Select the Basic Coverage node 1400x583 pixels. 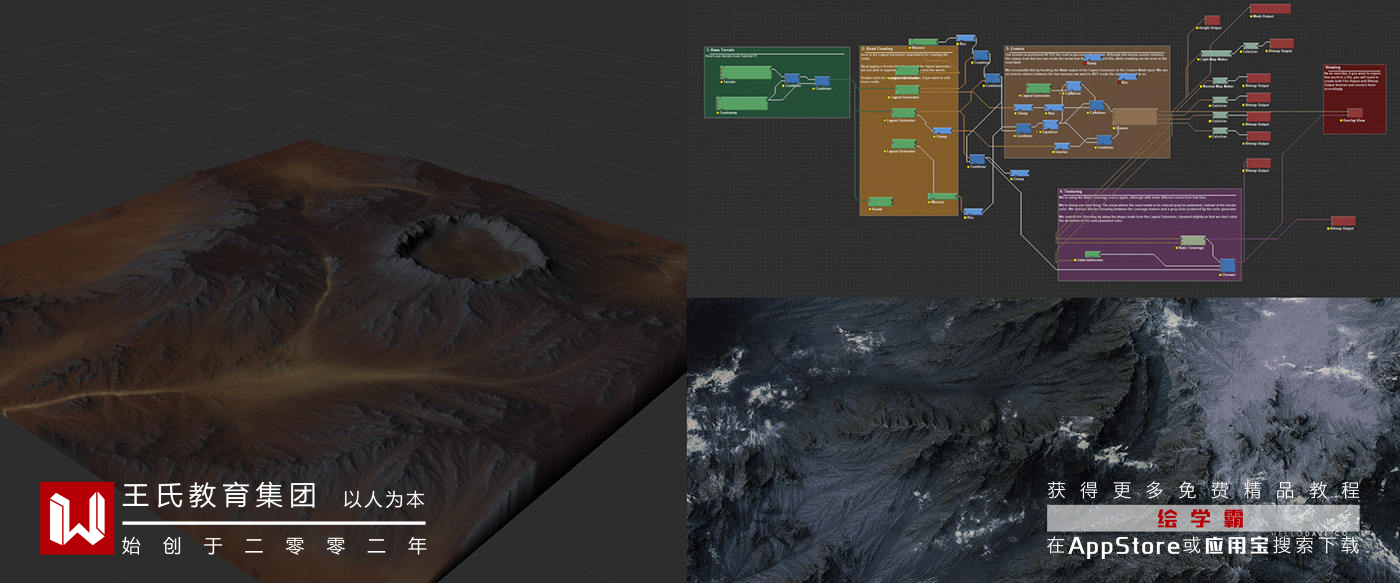click(1193, 241)
